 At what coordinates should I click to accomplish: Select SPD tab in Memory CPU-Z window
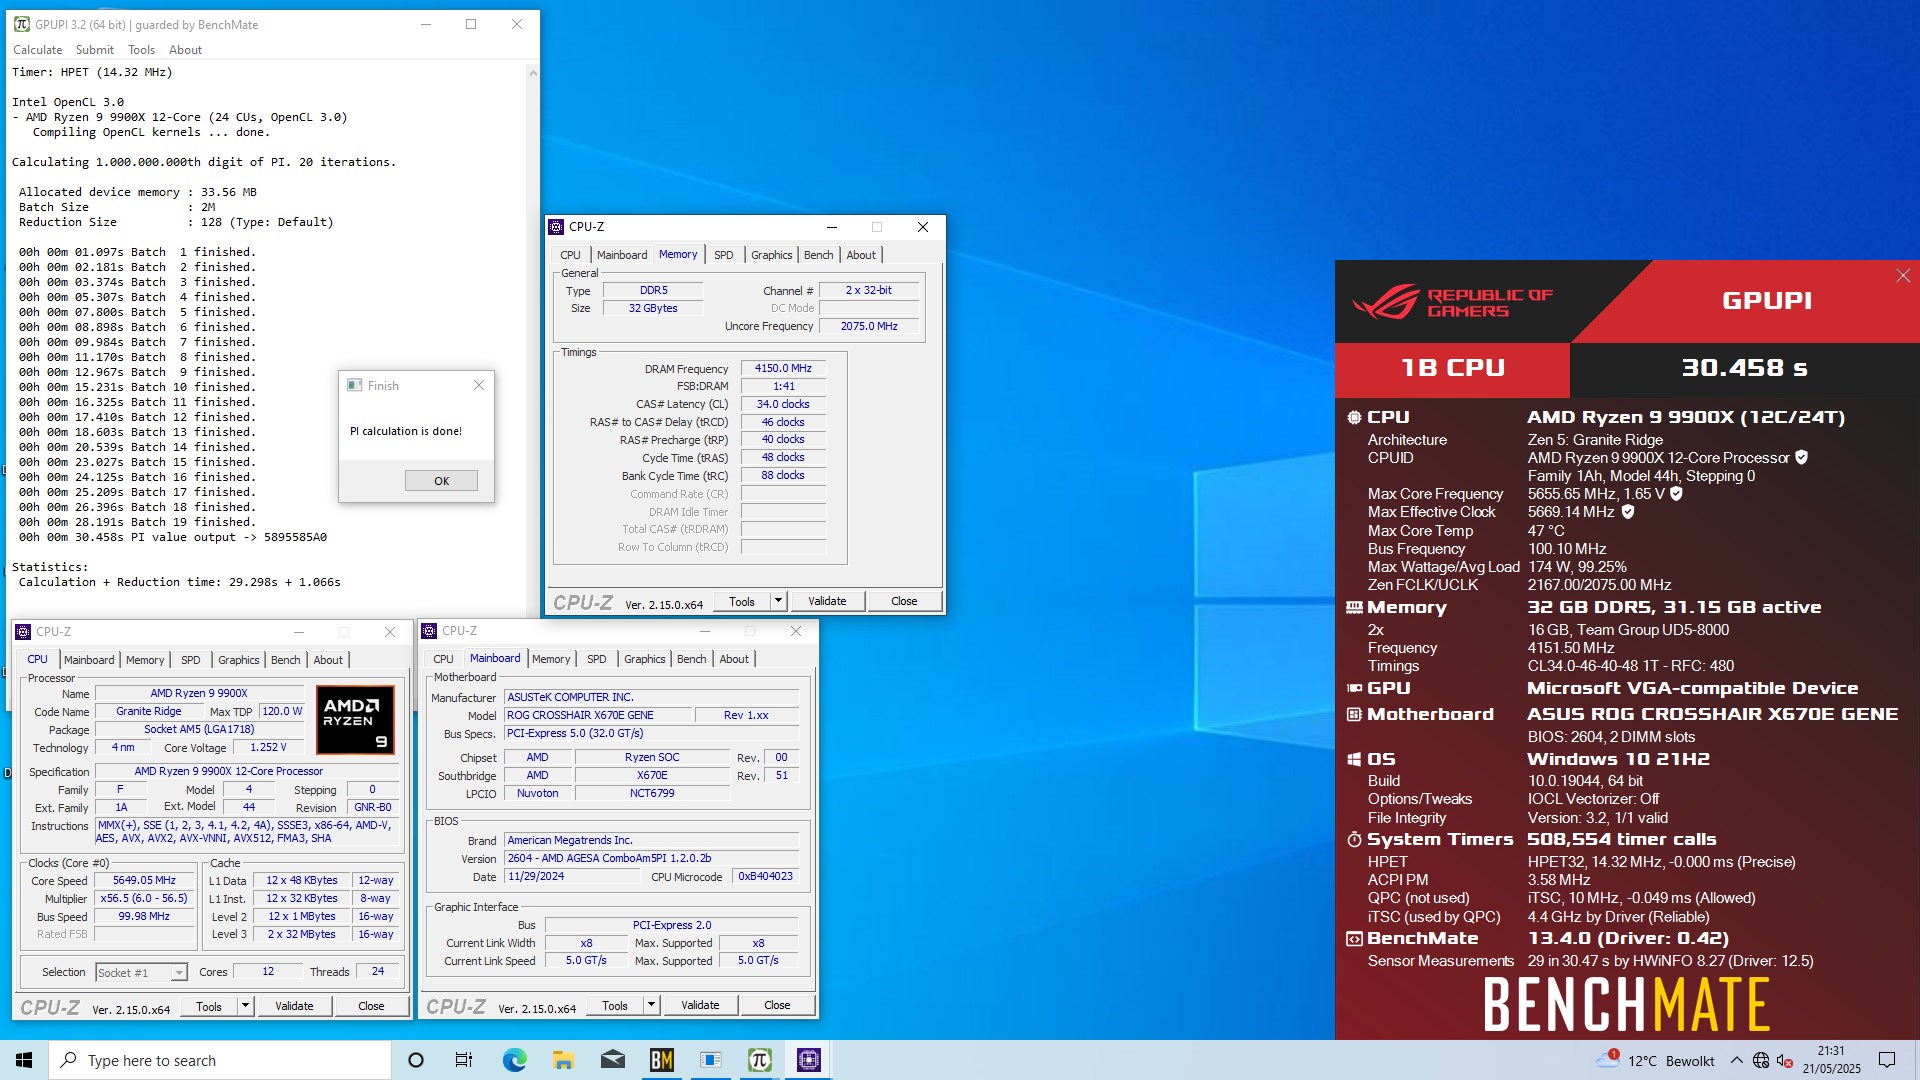click(x=723, y=255)
